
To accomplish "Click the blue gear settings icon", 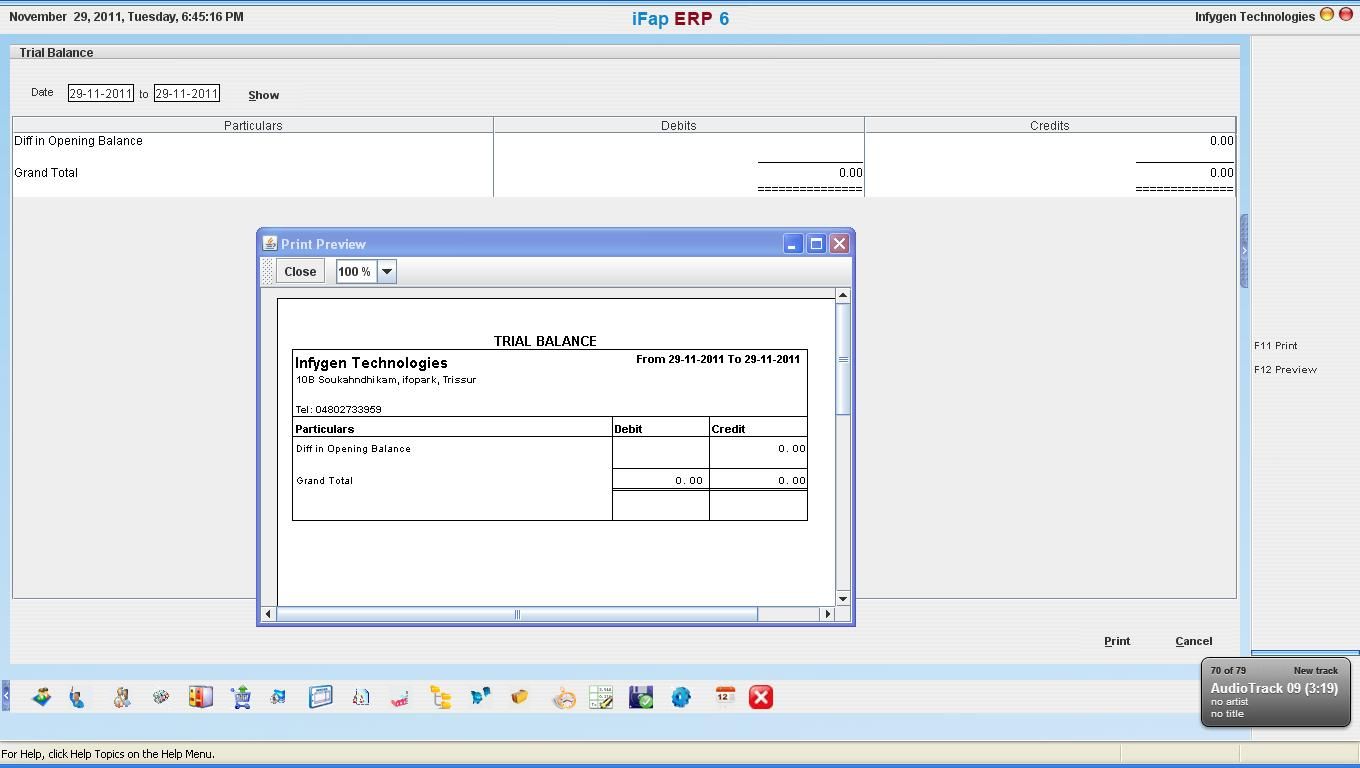I will 681,697.
